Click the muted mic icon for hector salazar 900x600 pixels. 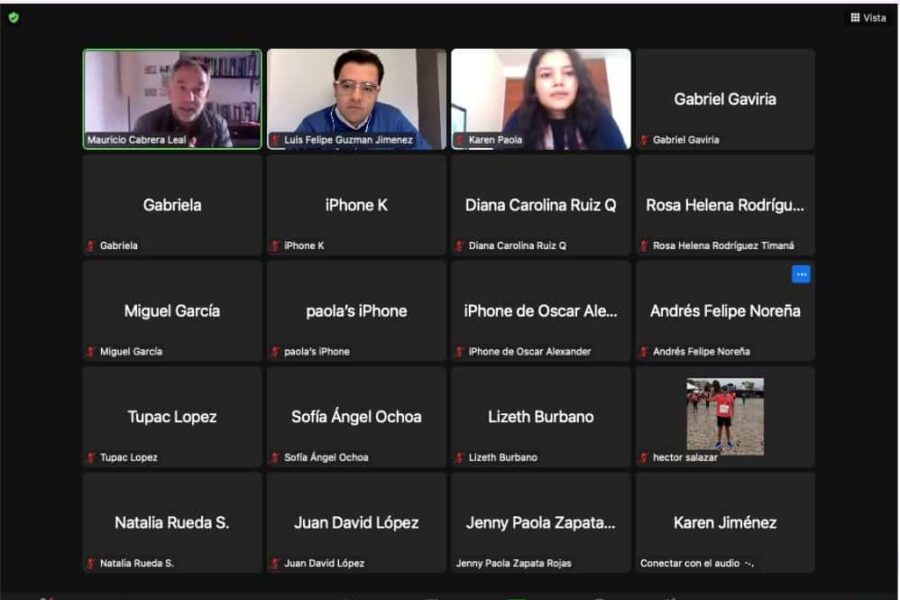[x=644, y=458]
